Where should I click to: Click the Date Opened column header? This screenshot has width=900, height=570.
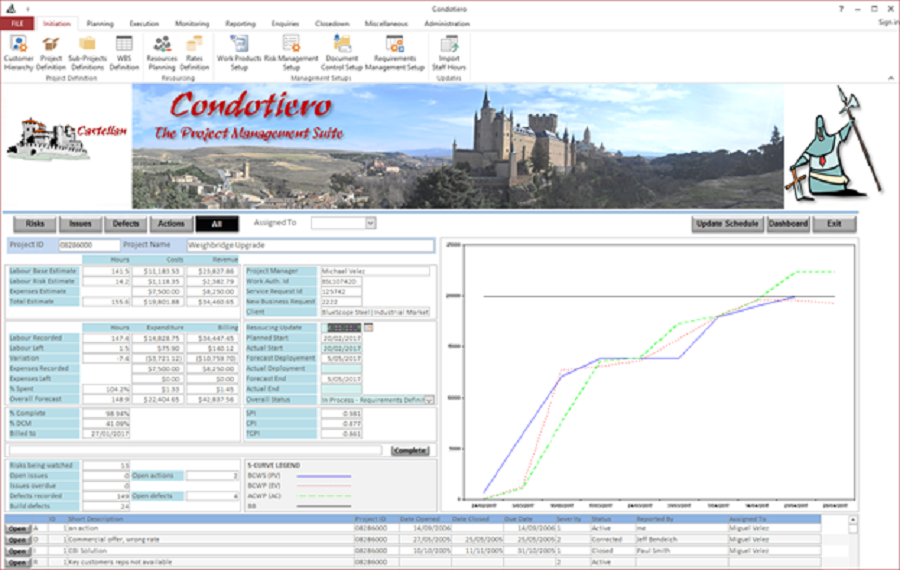click(420, 519)
